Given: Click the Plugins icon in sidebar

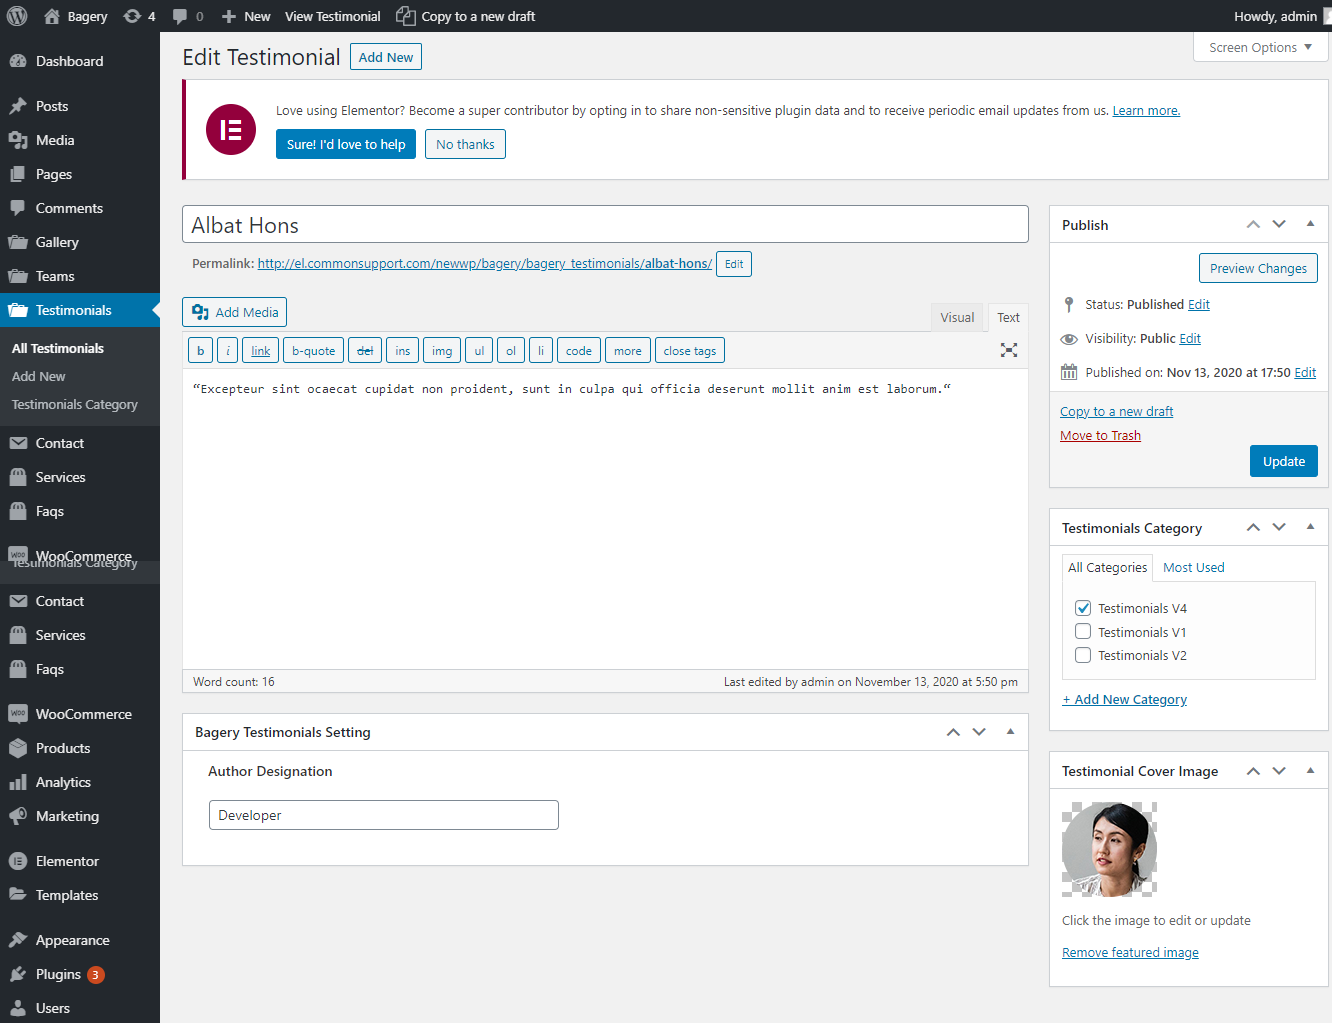Looking at the screenshot, I should coord(18,974).
